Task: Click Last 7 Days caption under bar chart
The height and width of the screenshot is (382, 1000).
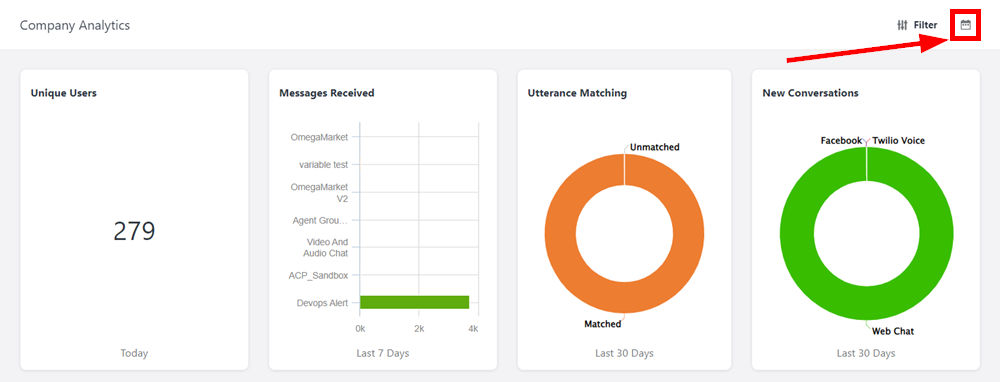Action: click(383, 353)
